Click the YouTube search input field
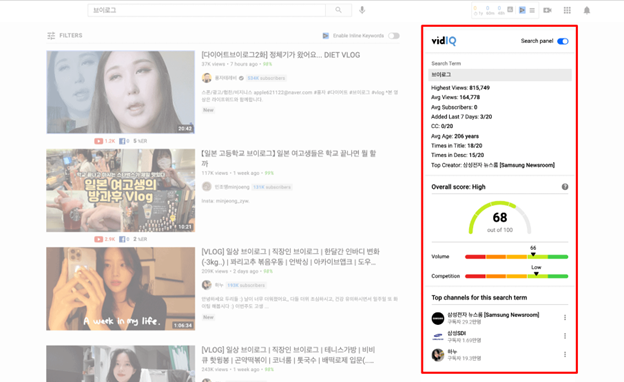 [207, 10]
